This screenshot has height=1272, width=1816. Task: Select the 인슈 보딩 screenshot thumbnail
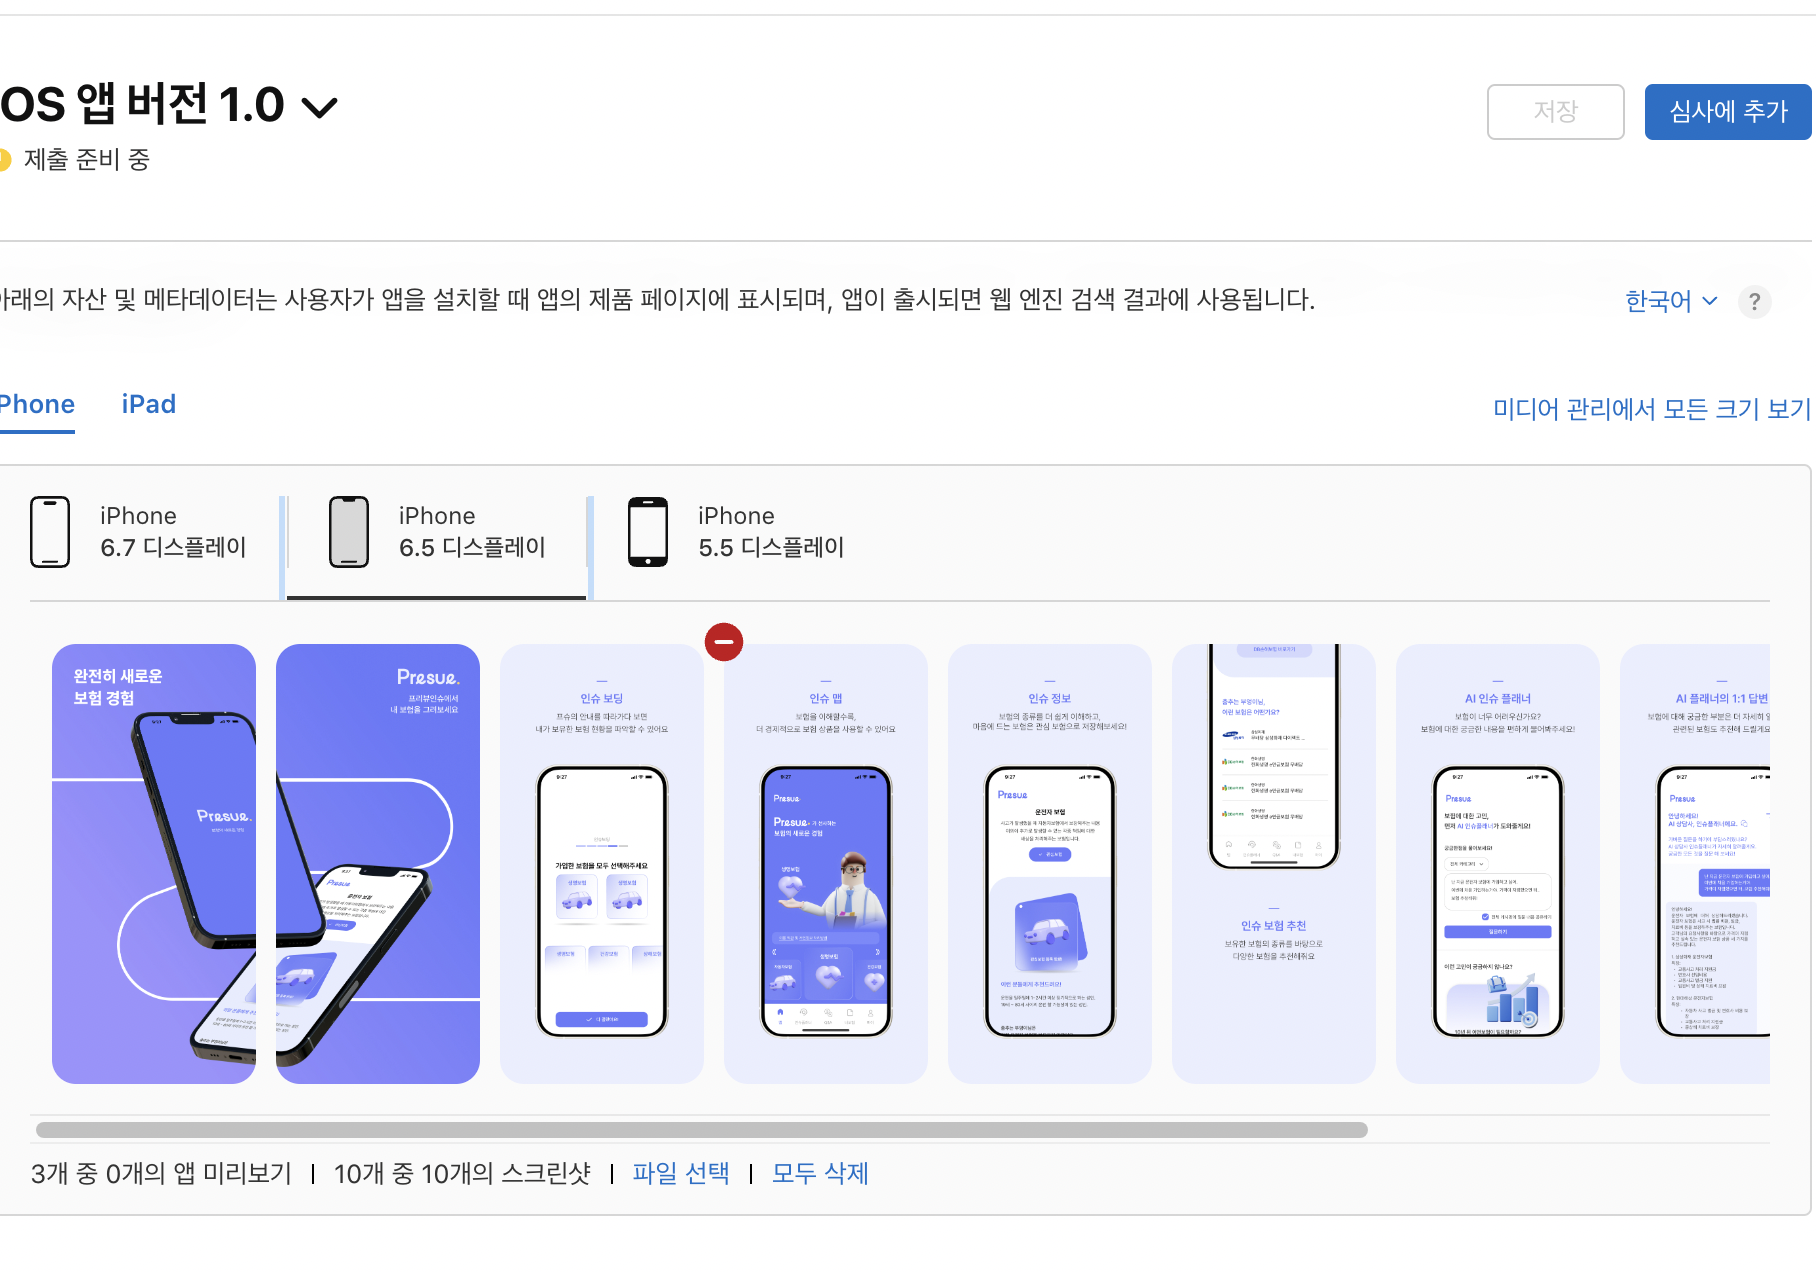(x=602, y=864)
